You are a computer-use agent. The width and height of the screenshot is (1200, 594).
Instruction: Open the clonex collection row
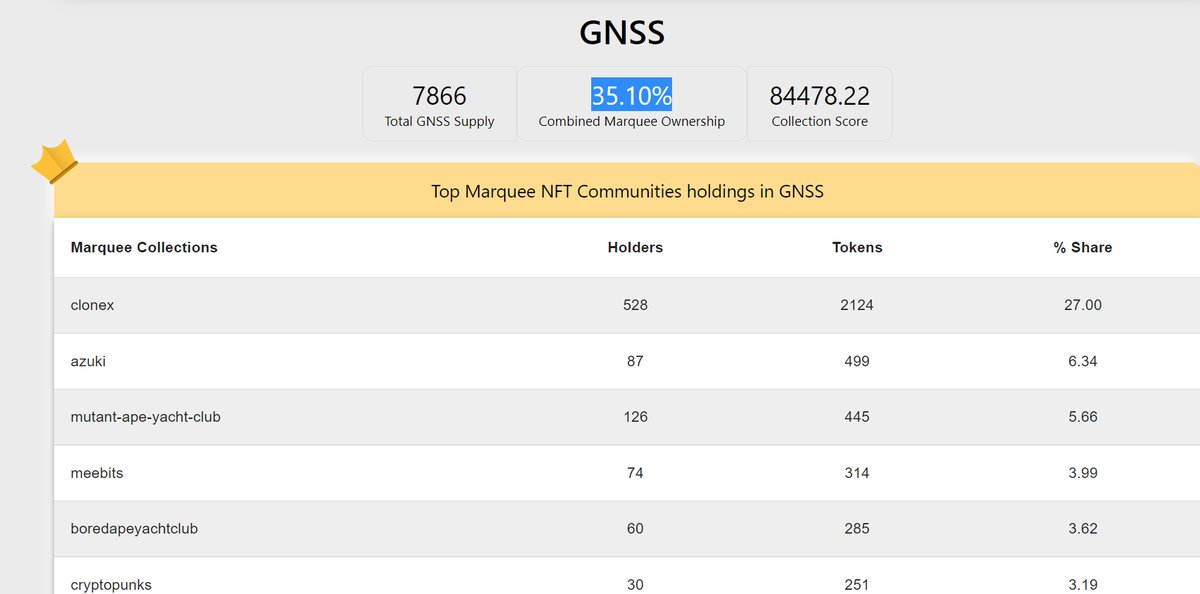pyautogui.click(x=627, y=305)
